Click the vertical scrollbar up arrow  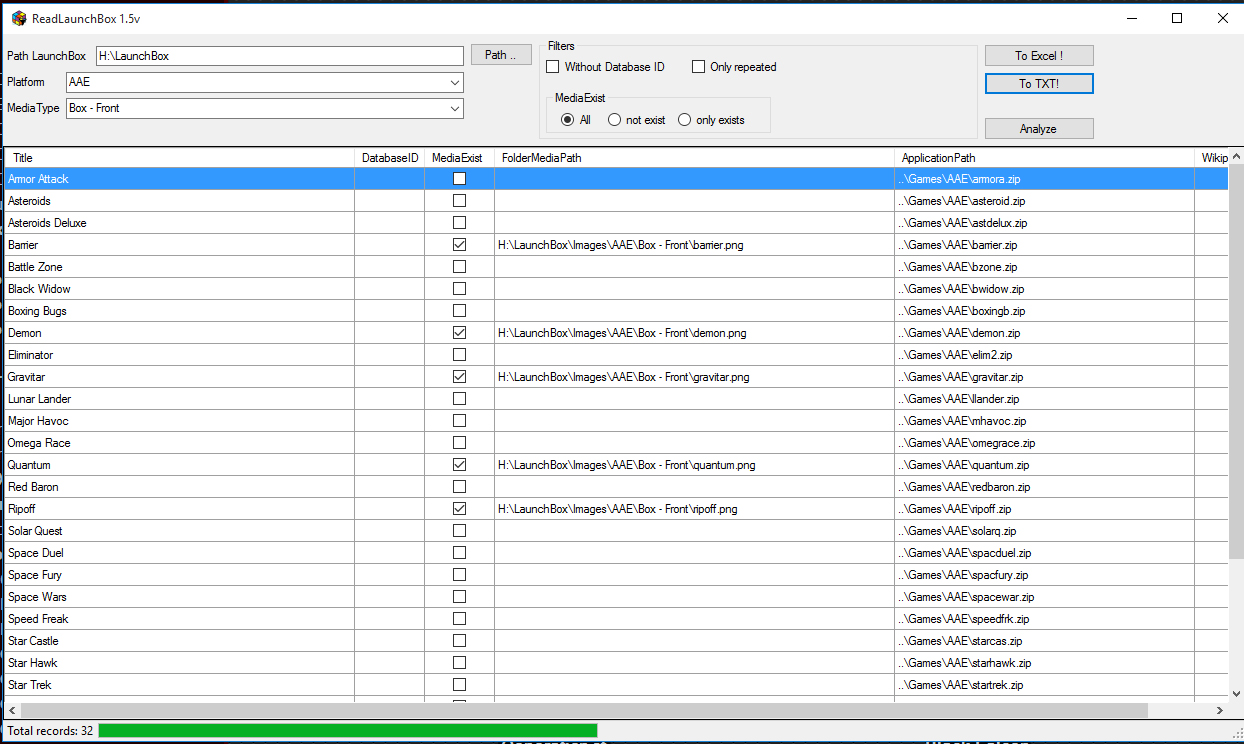(x=1236, y=157)
